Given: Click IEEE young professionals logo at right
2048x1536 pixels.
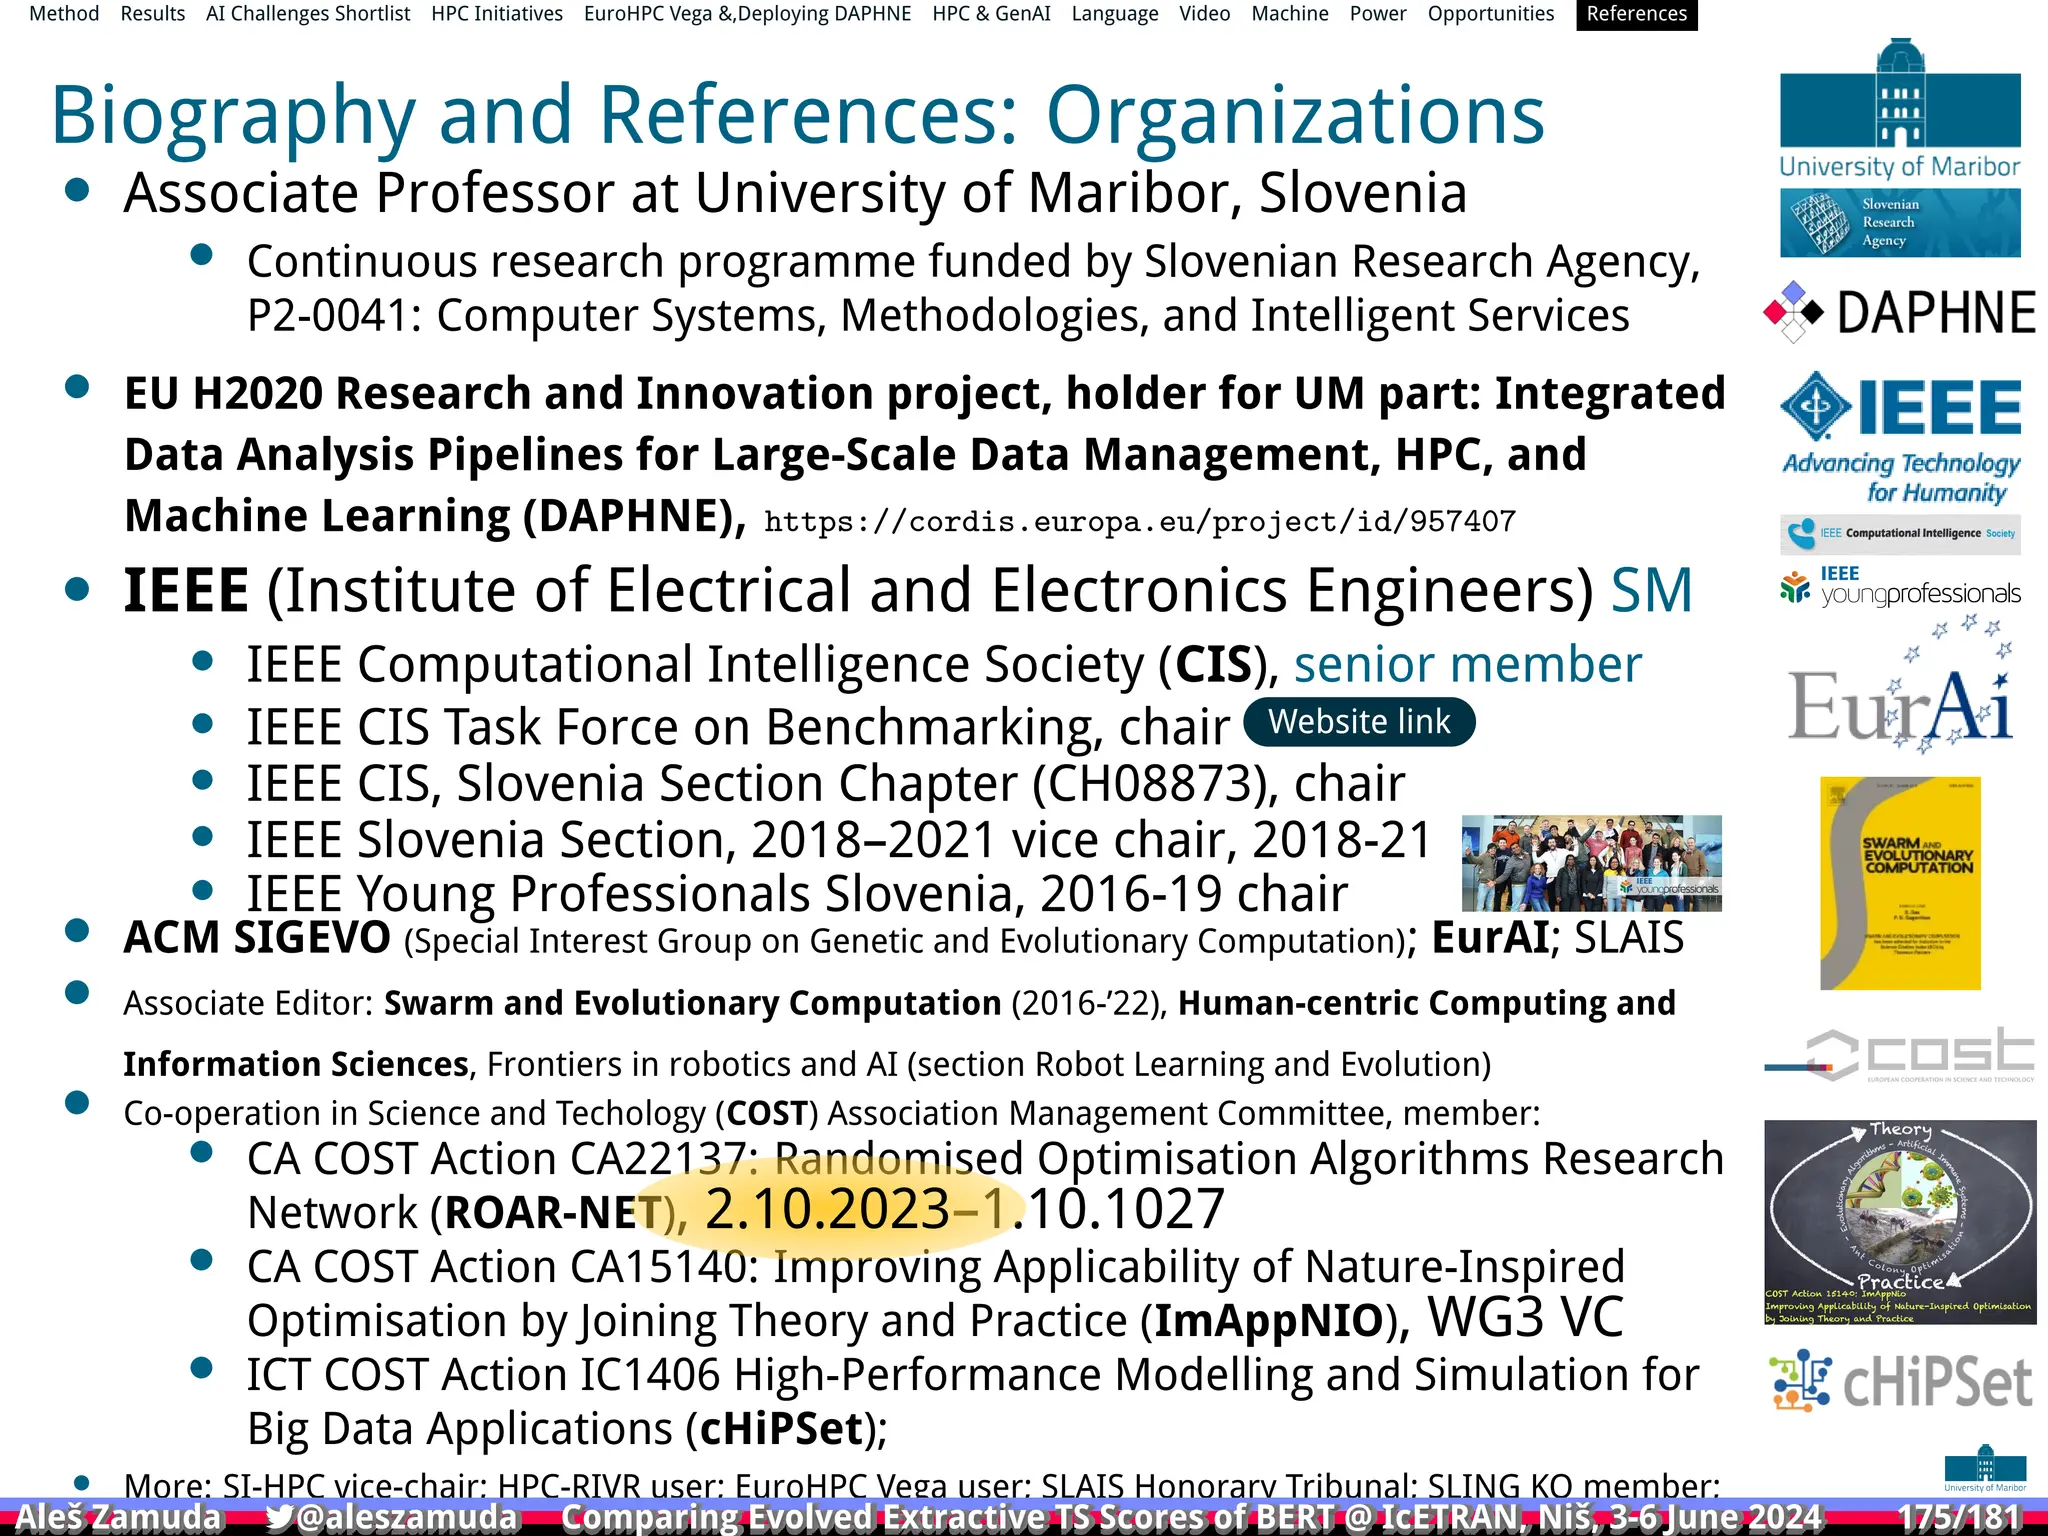Looking at the screenshot, I should click(1900, 587).
